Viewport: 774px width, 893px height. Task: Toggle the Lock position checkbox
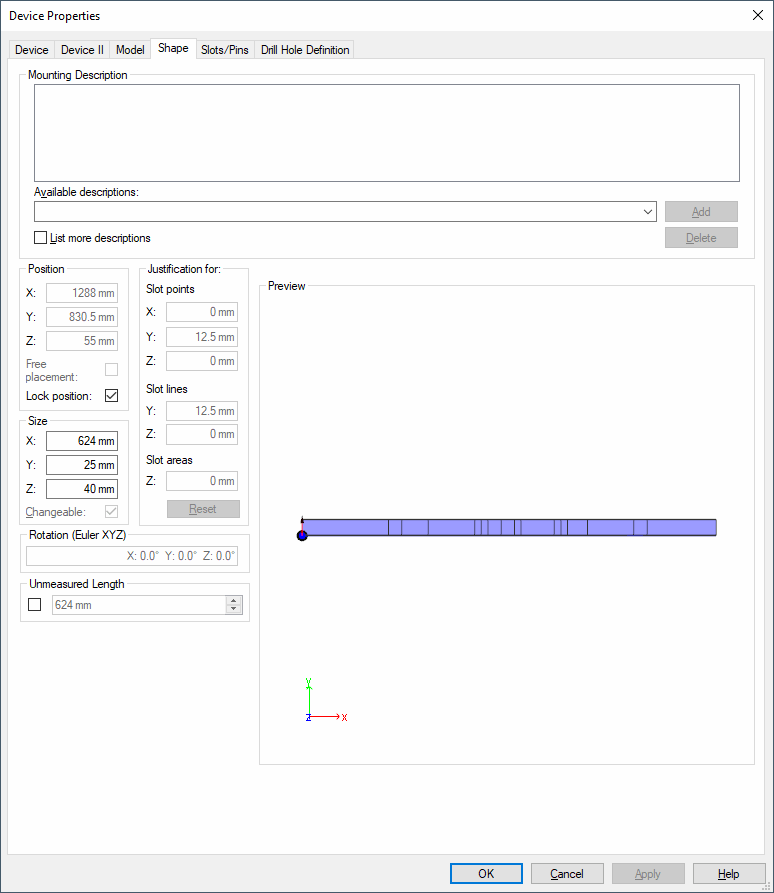[x=111, y=396]
